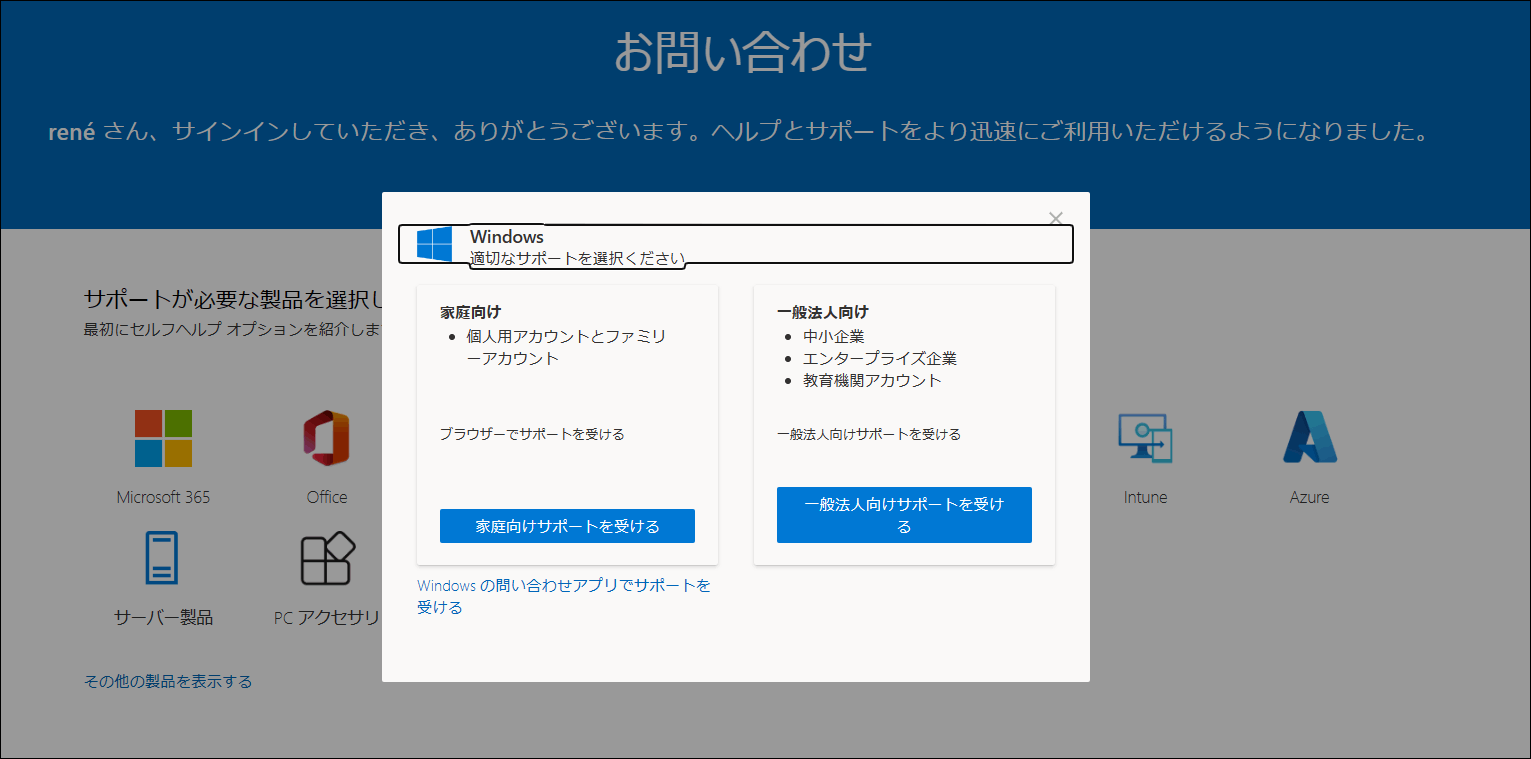Click the 一般法人向けサポートを受ける button
The height and width of the screenshot is (759, 1531).
point(904,515)
